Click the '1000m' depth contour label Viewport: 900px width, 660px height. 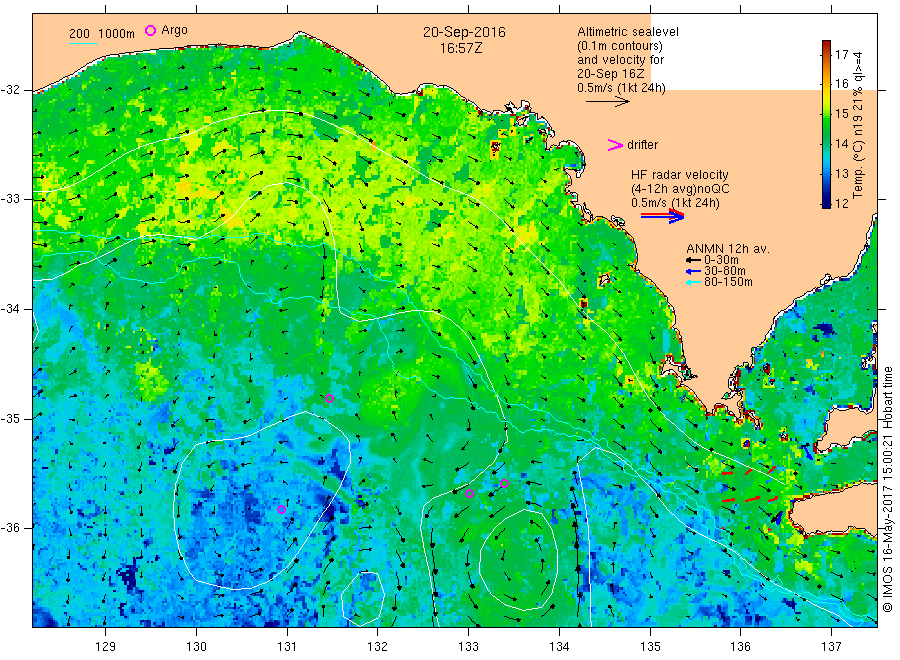[x=116, y=34]
